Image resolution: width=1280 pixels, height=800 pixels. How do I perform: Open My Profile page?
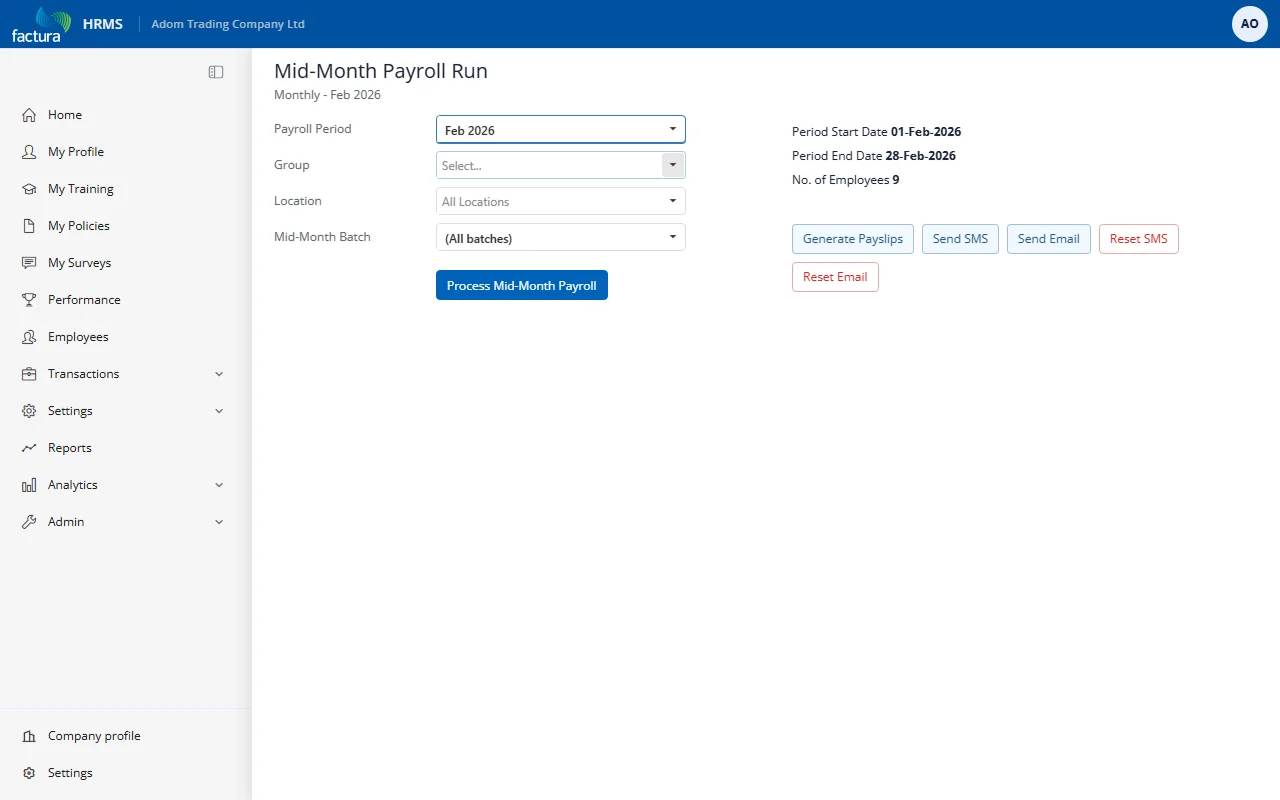[76, 152]
